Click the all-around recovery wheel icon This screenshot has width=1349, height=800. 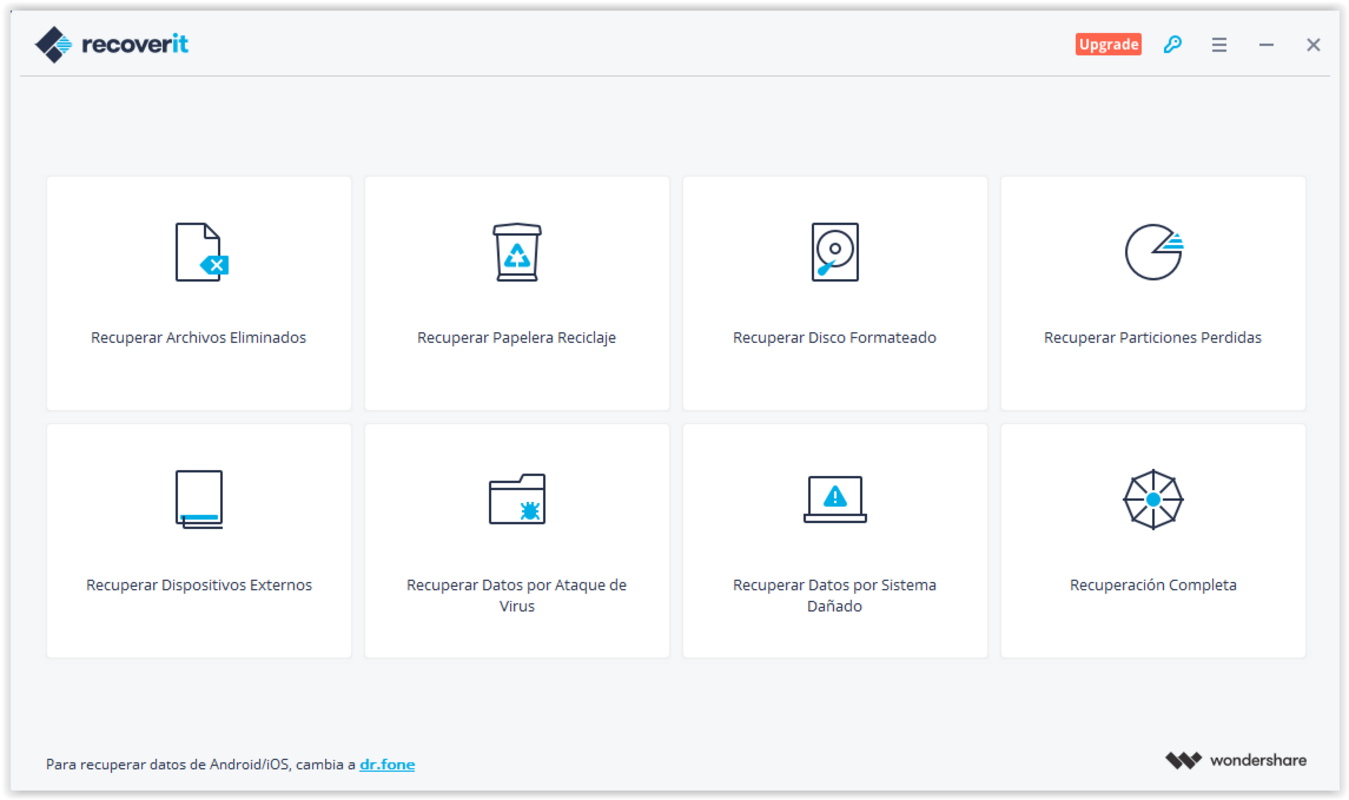pyautogui.click(x=1153, y=499)
